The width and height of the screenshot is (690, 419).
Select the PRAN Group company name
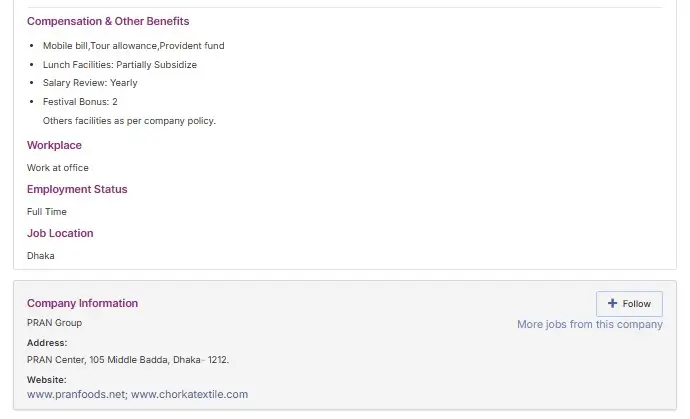[x=54, y=323]
